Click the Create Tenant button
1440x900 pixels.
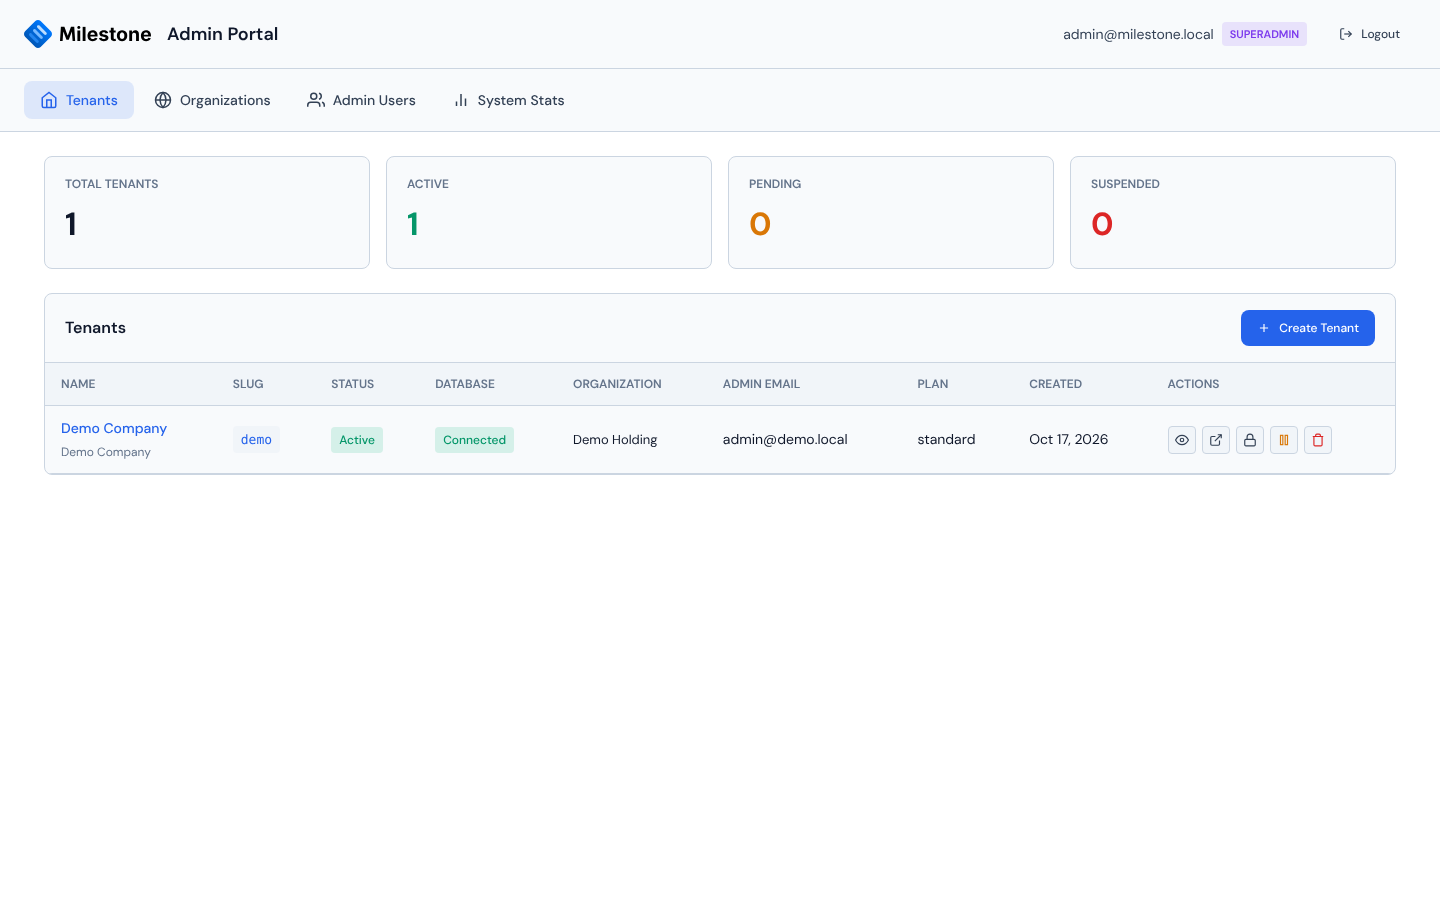pyautogui.click(x=1308, y=328)
